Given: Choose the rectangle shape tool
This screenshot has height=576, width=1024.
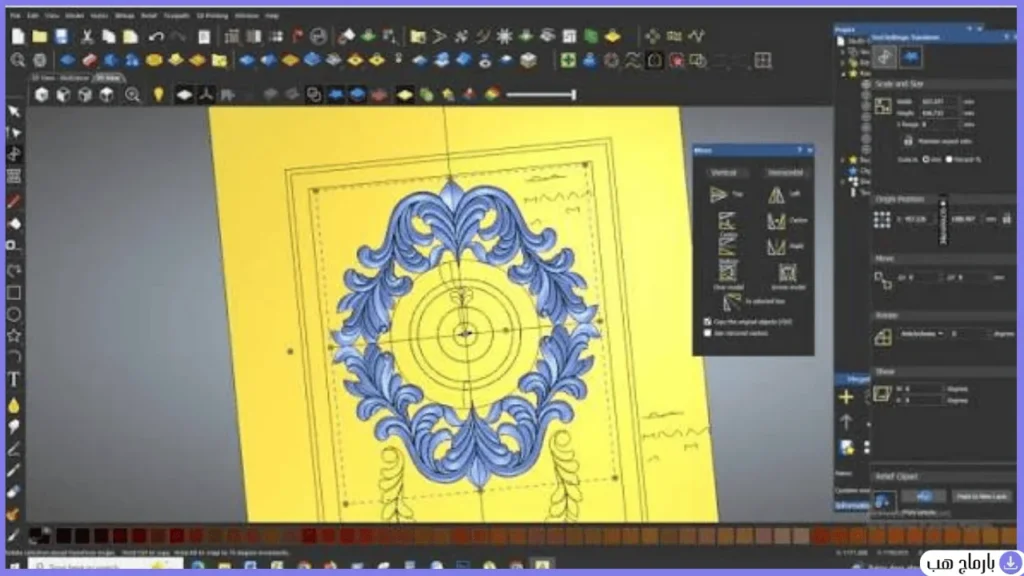Looking at the screenshot, I should 14,293.
